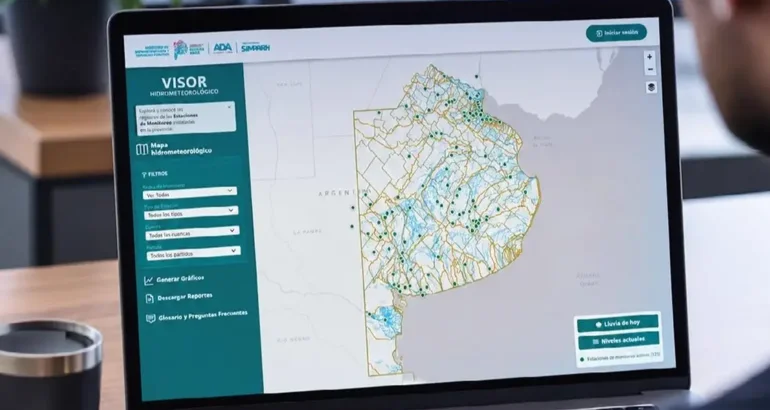Zoom out the map with minus button
This screenshot has height=410, width=770.
click(650, 70)
